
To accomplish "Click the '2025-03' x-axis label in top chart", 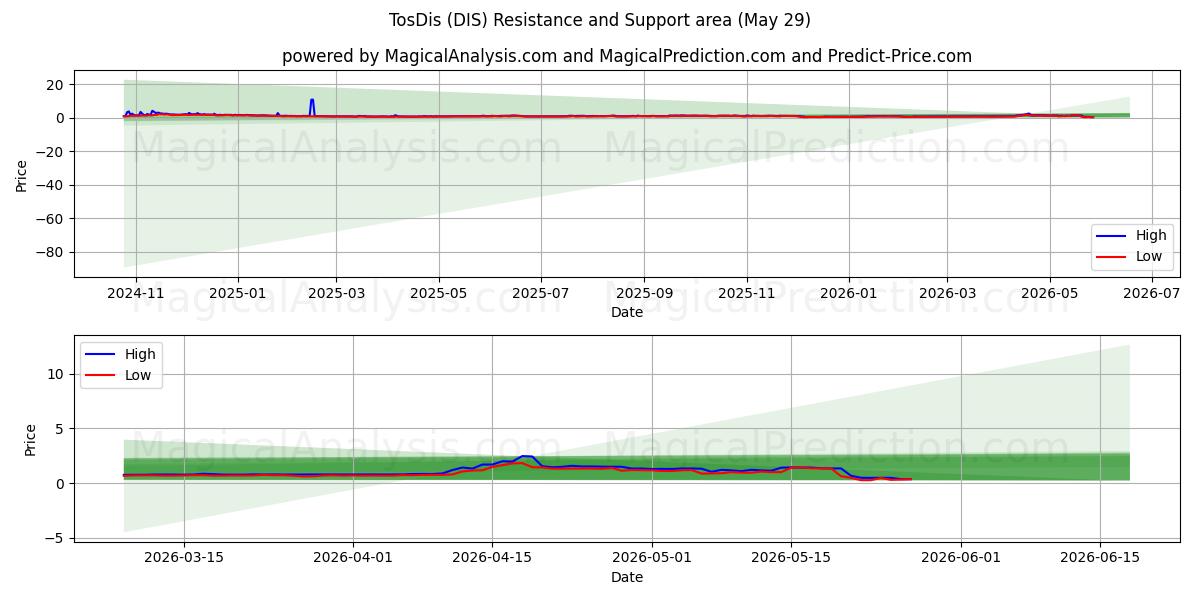I will coord(336,294).
